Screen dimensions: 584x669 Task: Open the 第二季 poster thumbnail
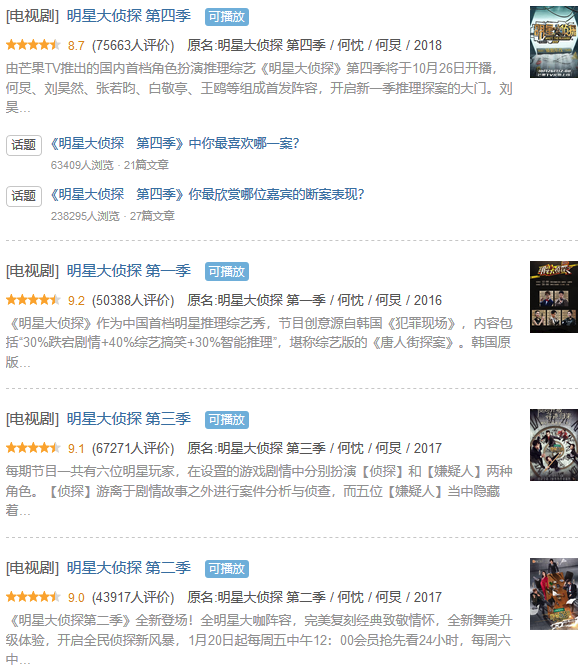[554, 594]
